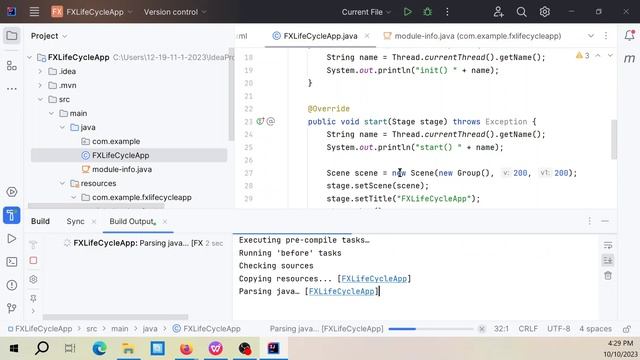Open Windows Start menu
640x360 pixels.
[x=14, y=348]
